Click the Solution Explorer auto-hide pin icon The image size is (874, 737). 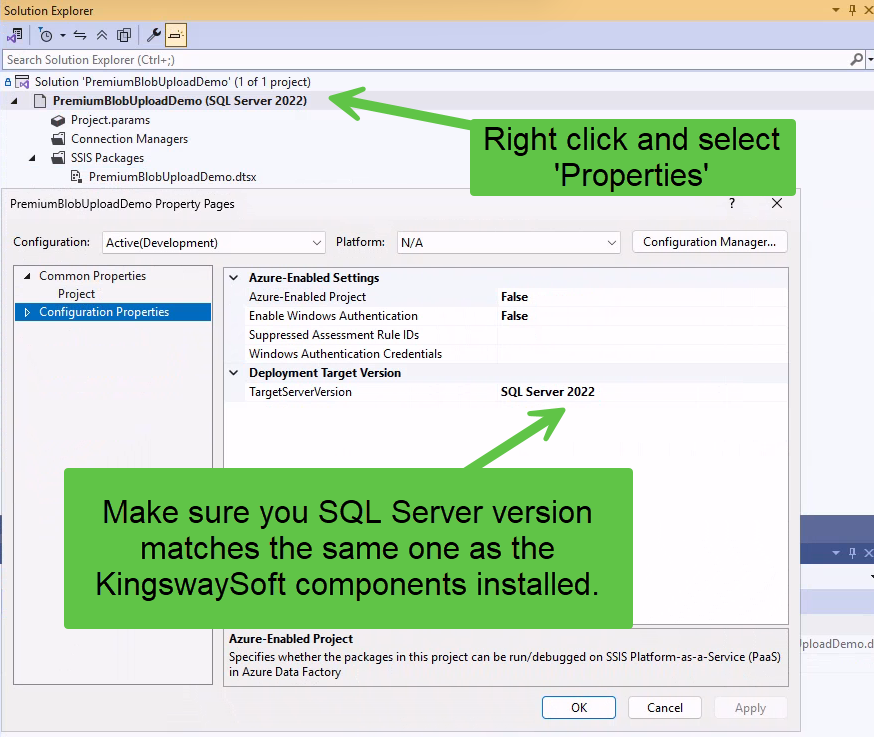[852, 10]
